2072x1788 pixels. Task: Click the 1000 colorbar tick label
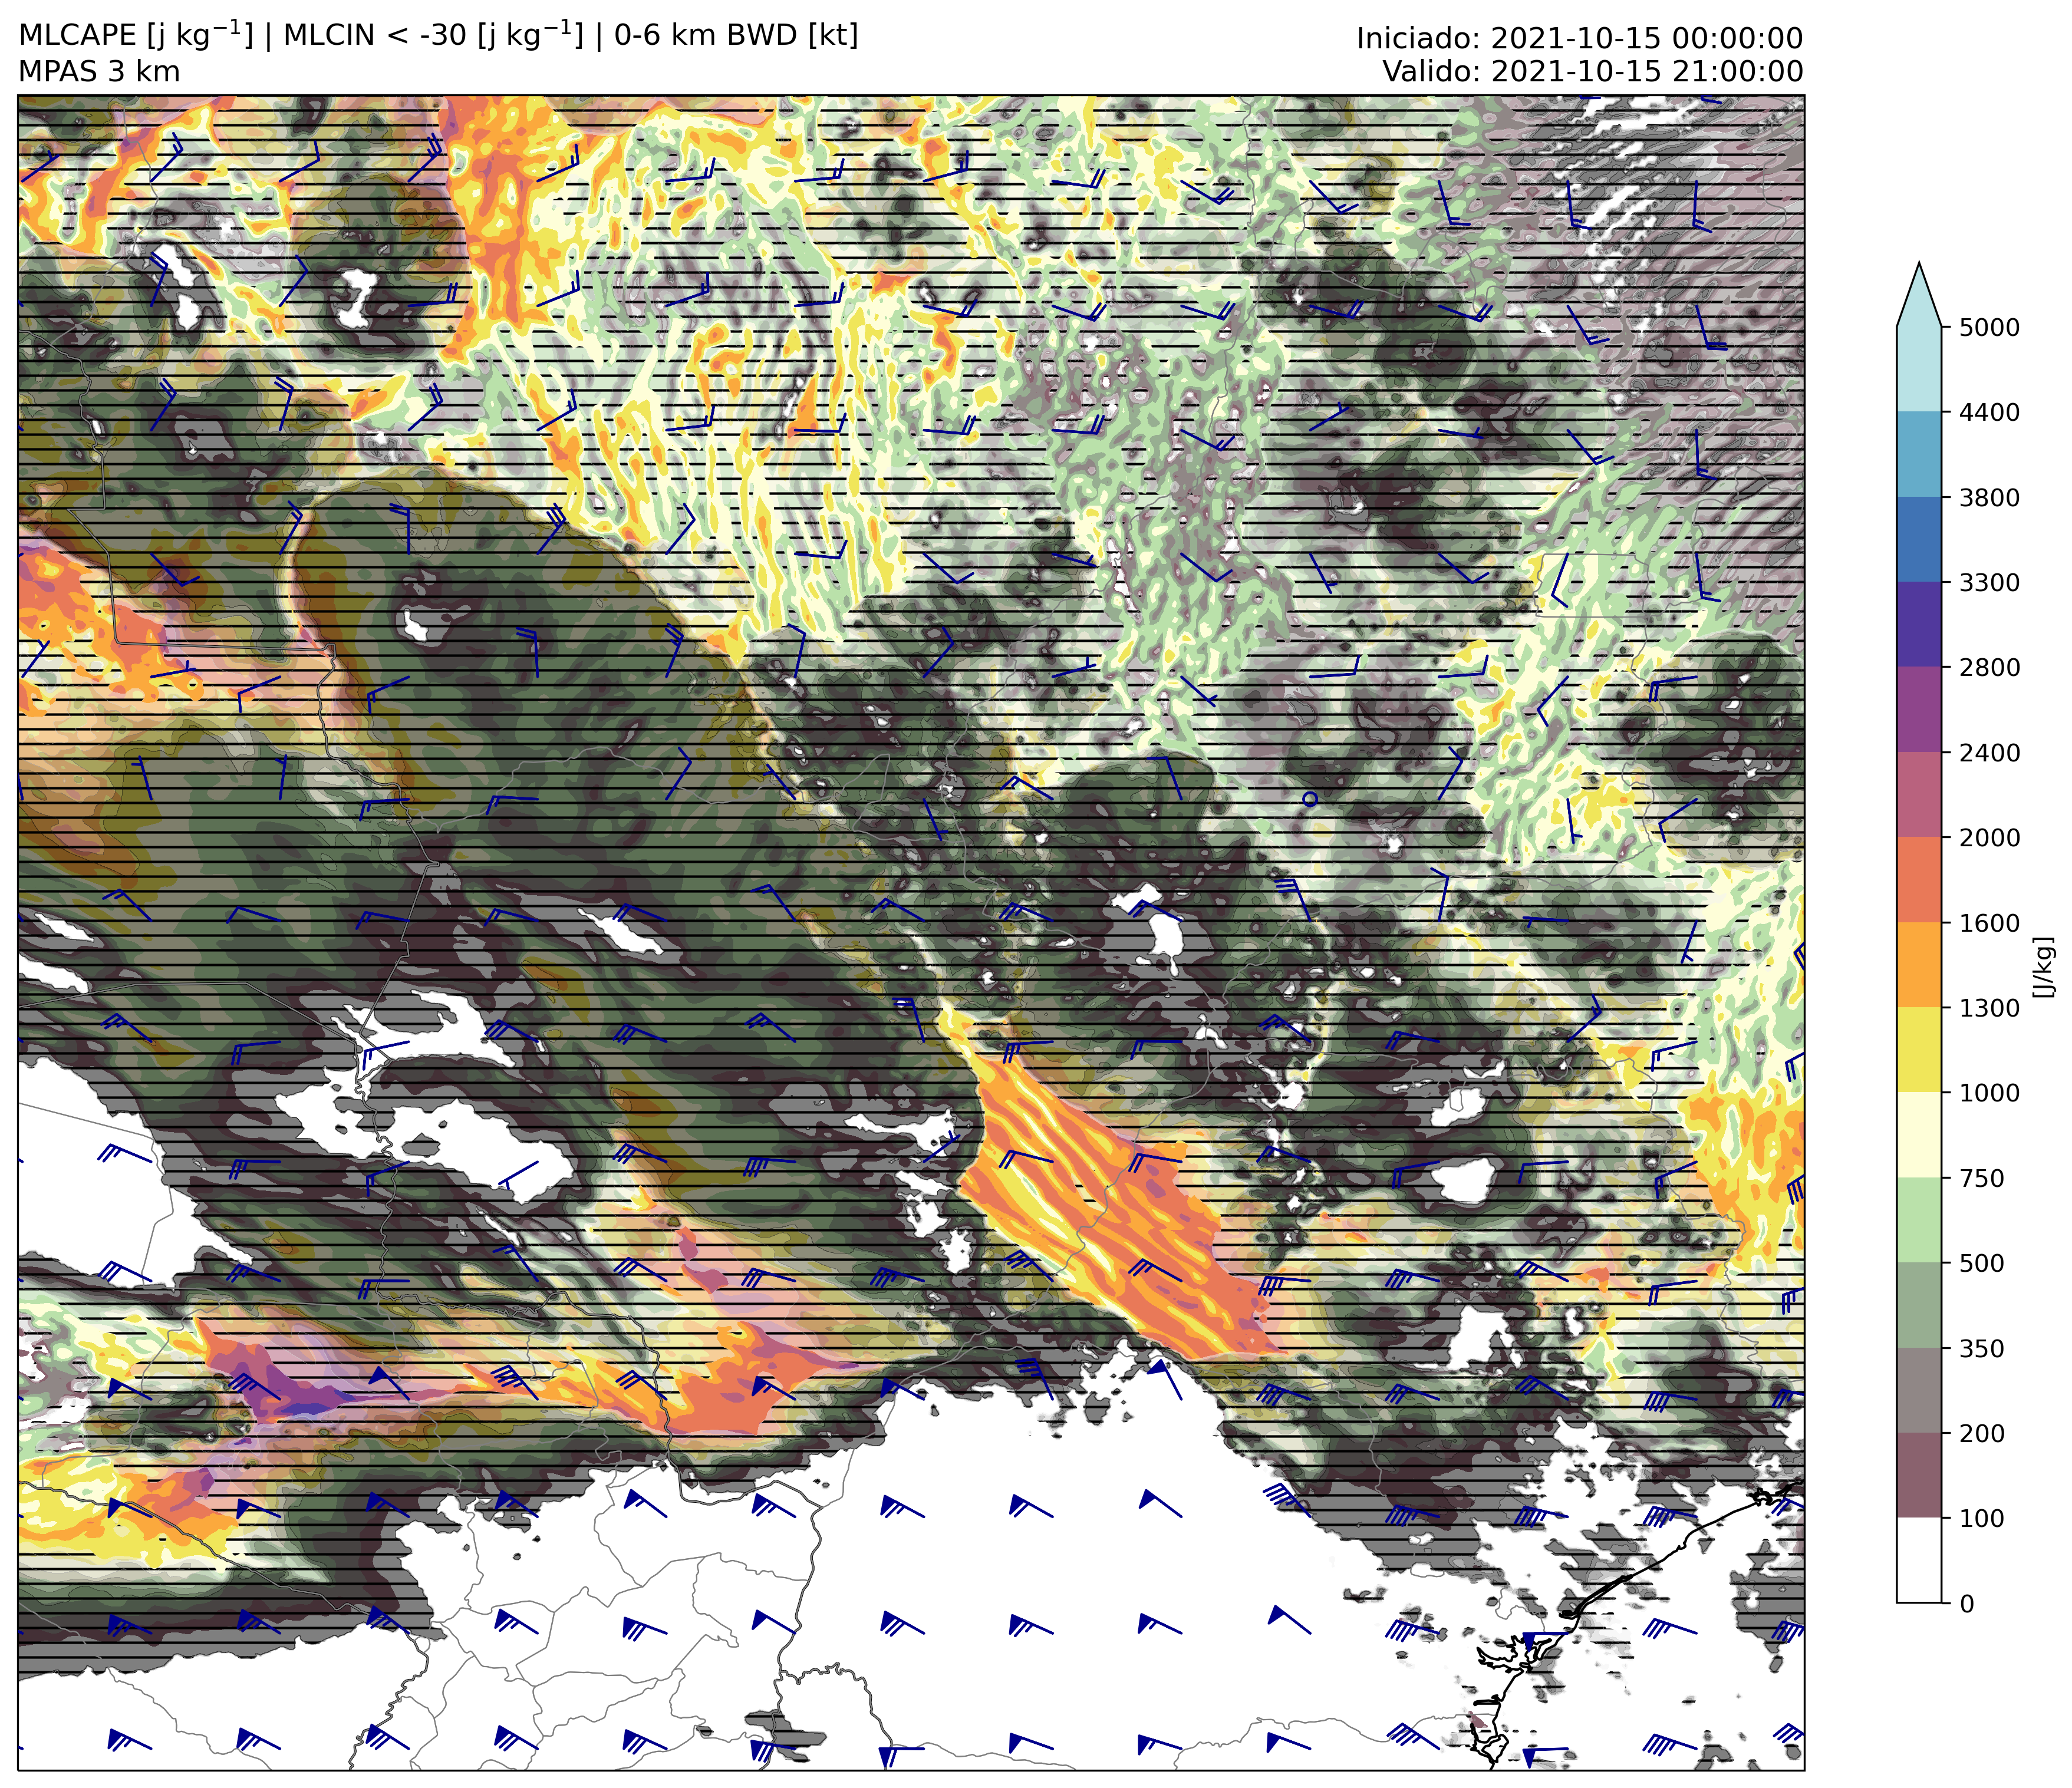tap(1989, 1093)
